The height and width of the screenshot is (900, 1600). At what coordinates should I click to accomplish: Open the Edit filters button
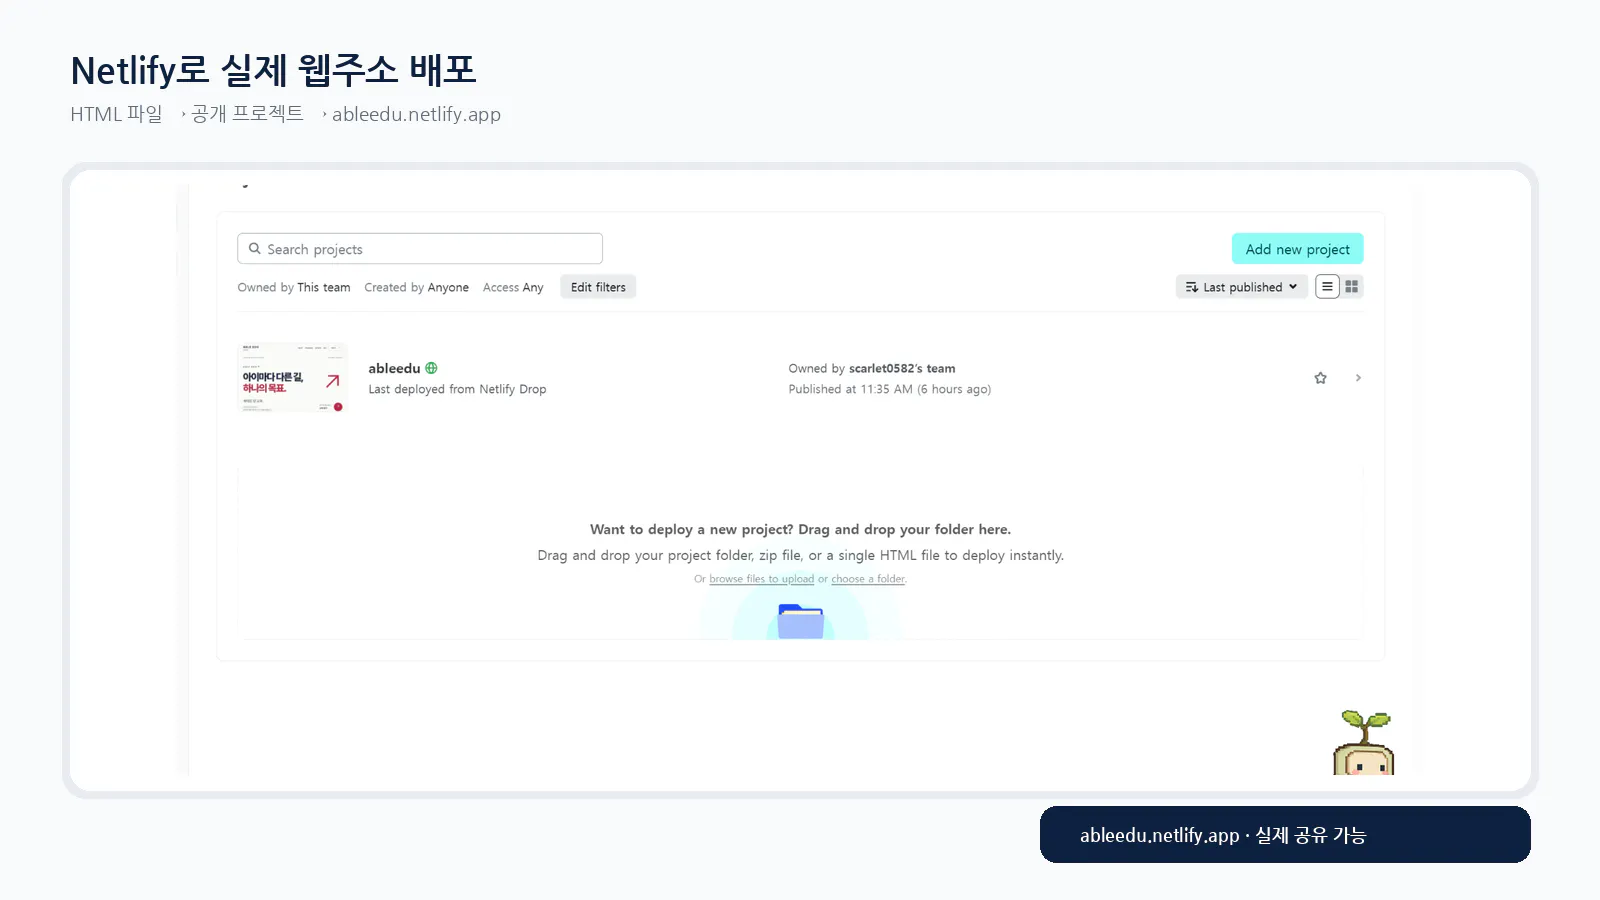(x=598, y=287)
